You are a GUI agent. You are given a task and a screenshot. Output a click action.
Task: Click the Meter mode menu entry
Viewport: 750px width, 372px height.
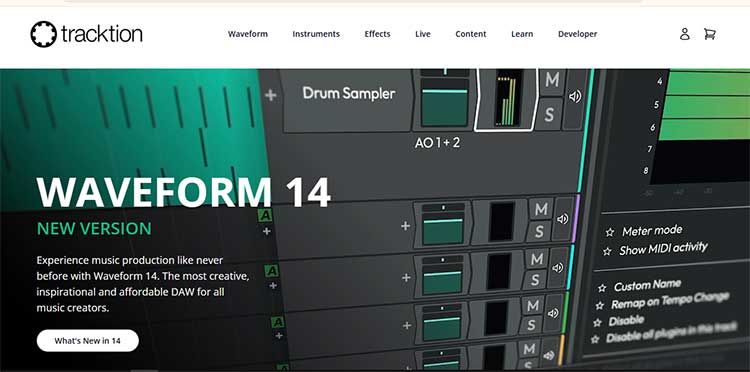tap(652, 231)
